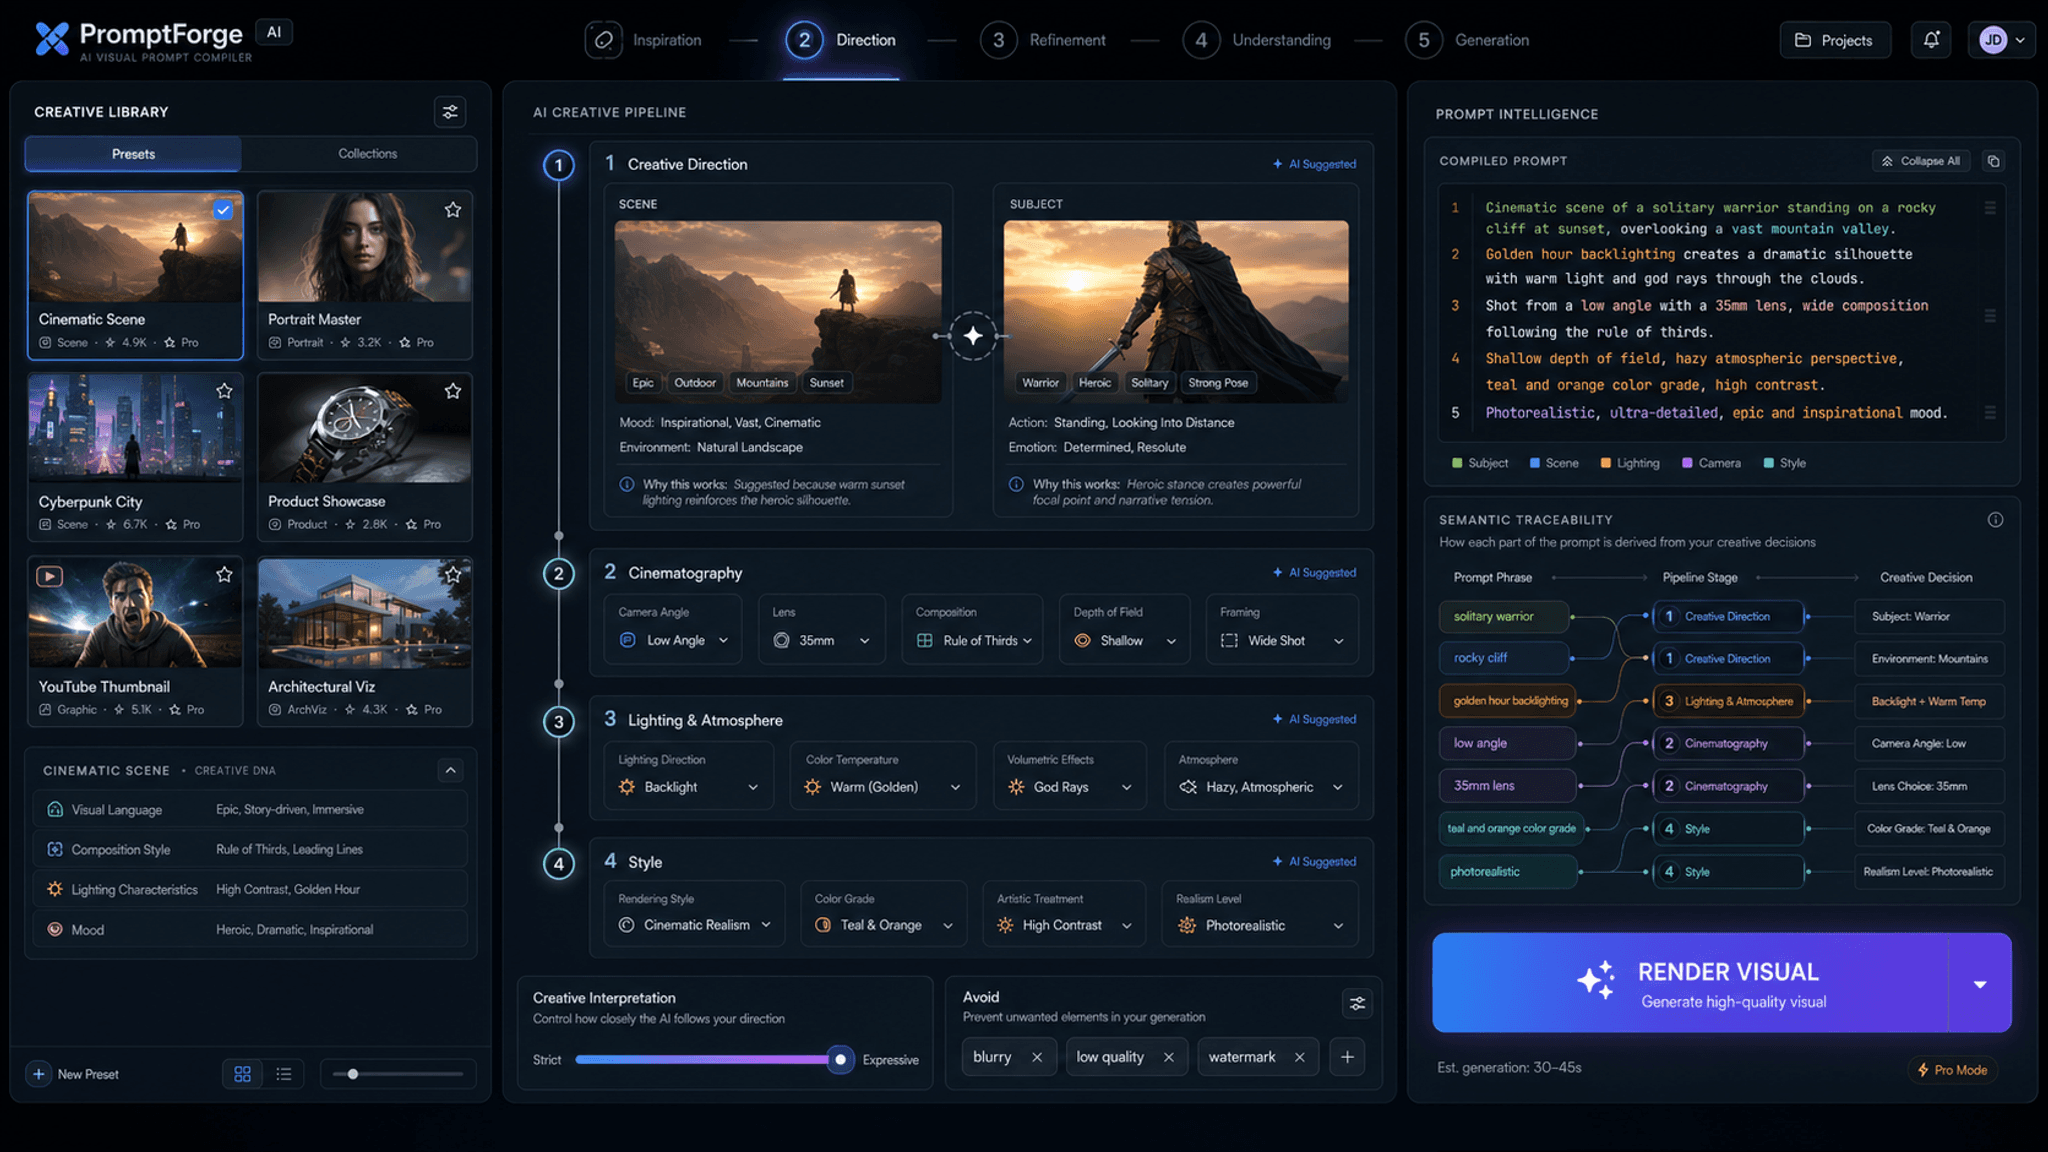
Task: Click the Render Visual button
Action: coord(1691,984)
